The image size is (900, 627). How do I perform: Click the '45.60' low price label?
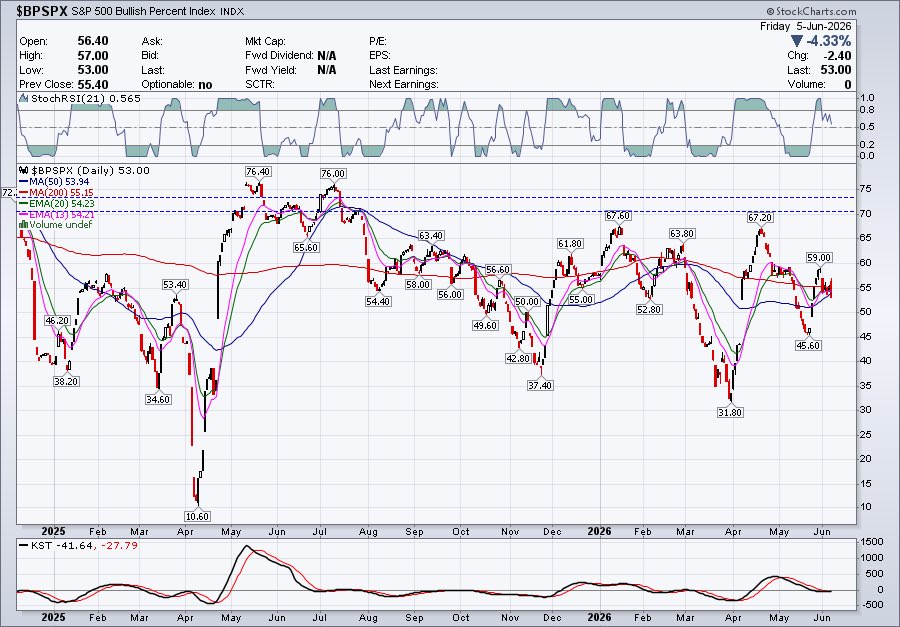click(x=808, y=346)
